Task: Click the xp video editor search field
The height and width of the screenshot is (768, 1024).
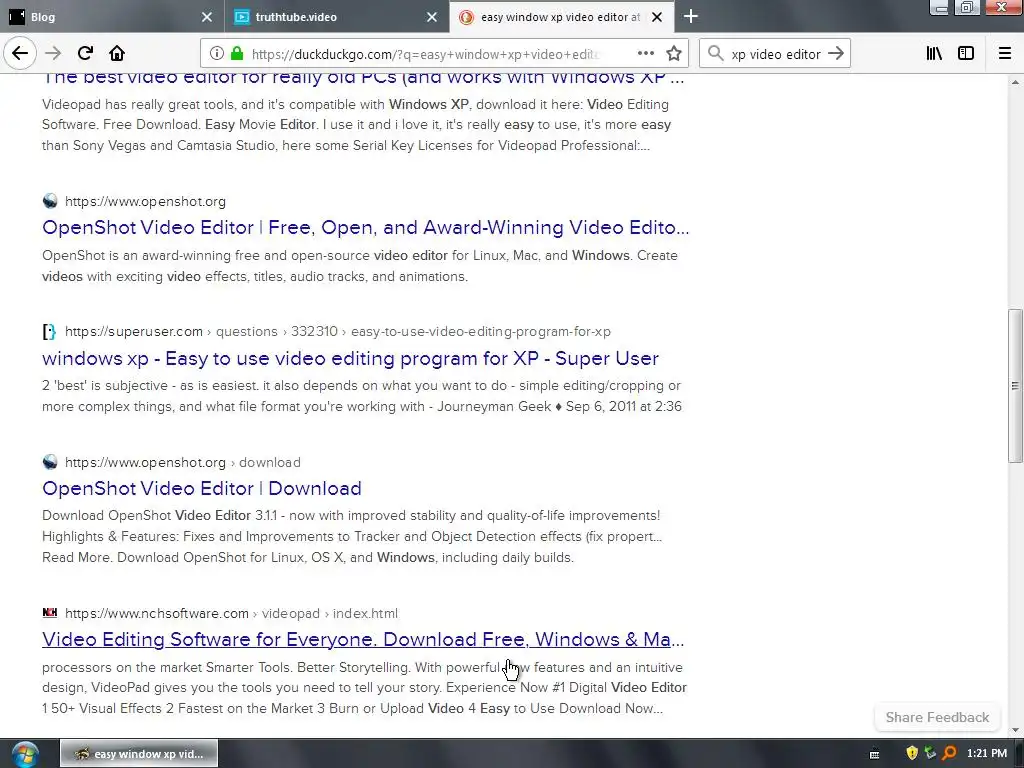Action: point(776,54)
